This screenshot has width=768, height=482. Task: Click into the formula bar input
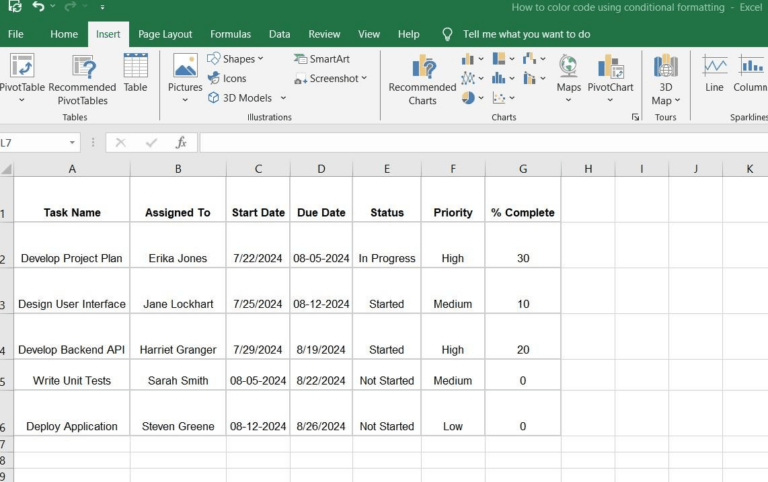480,143
